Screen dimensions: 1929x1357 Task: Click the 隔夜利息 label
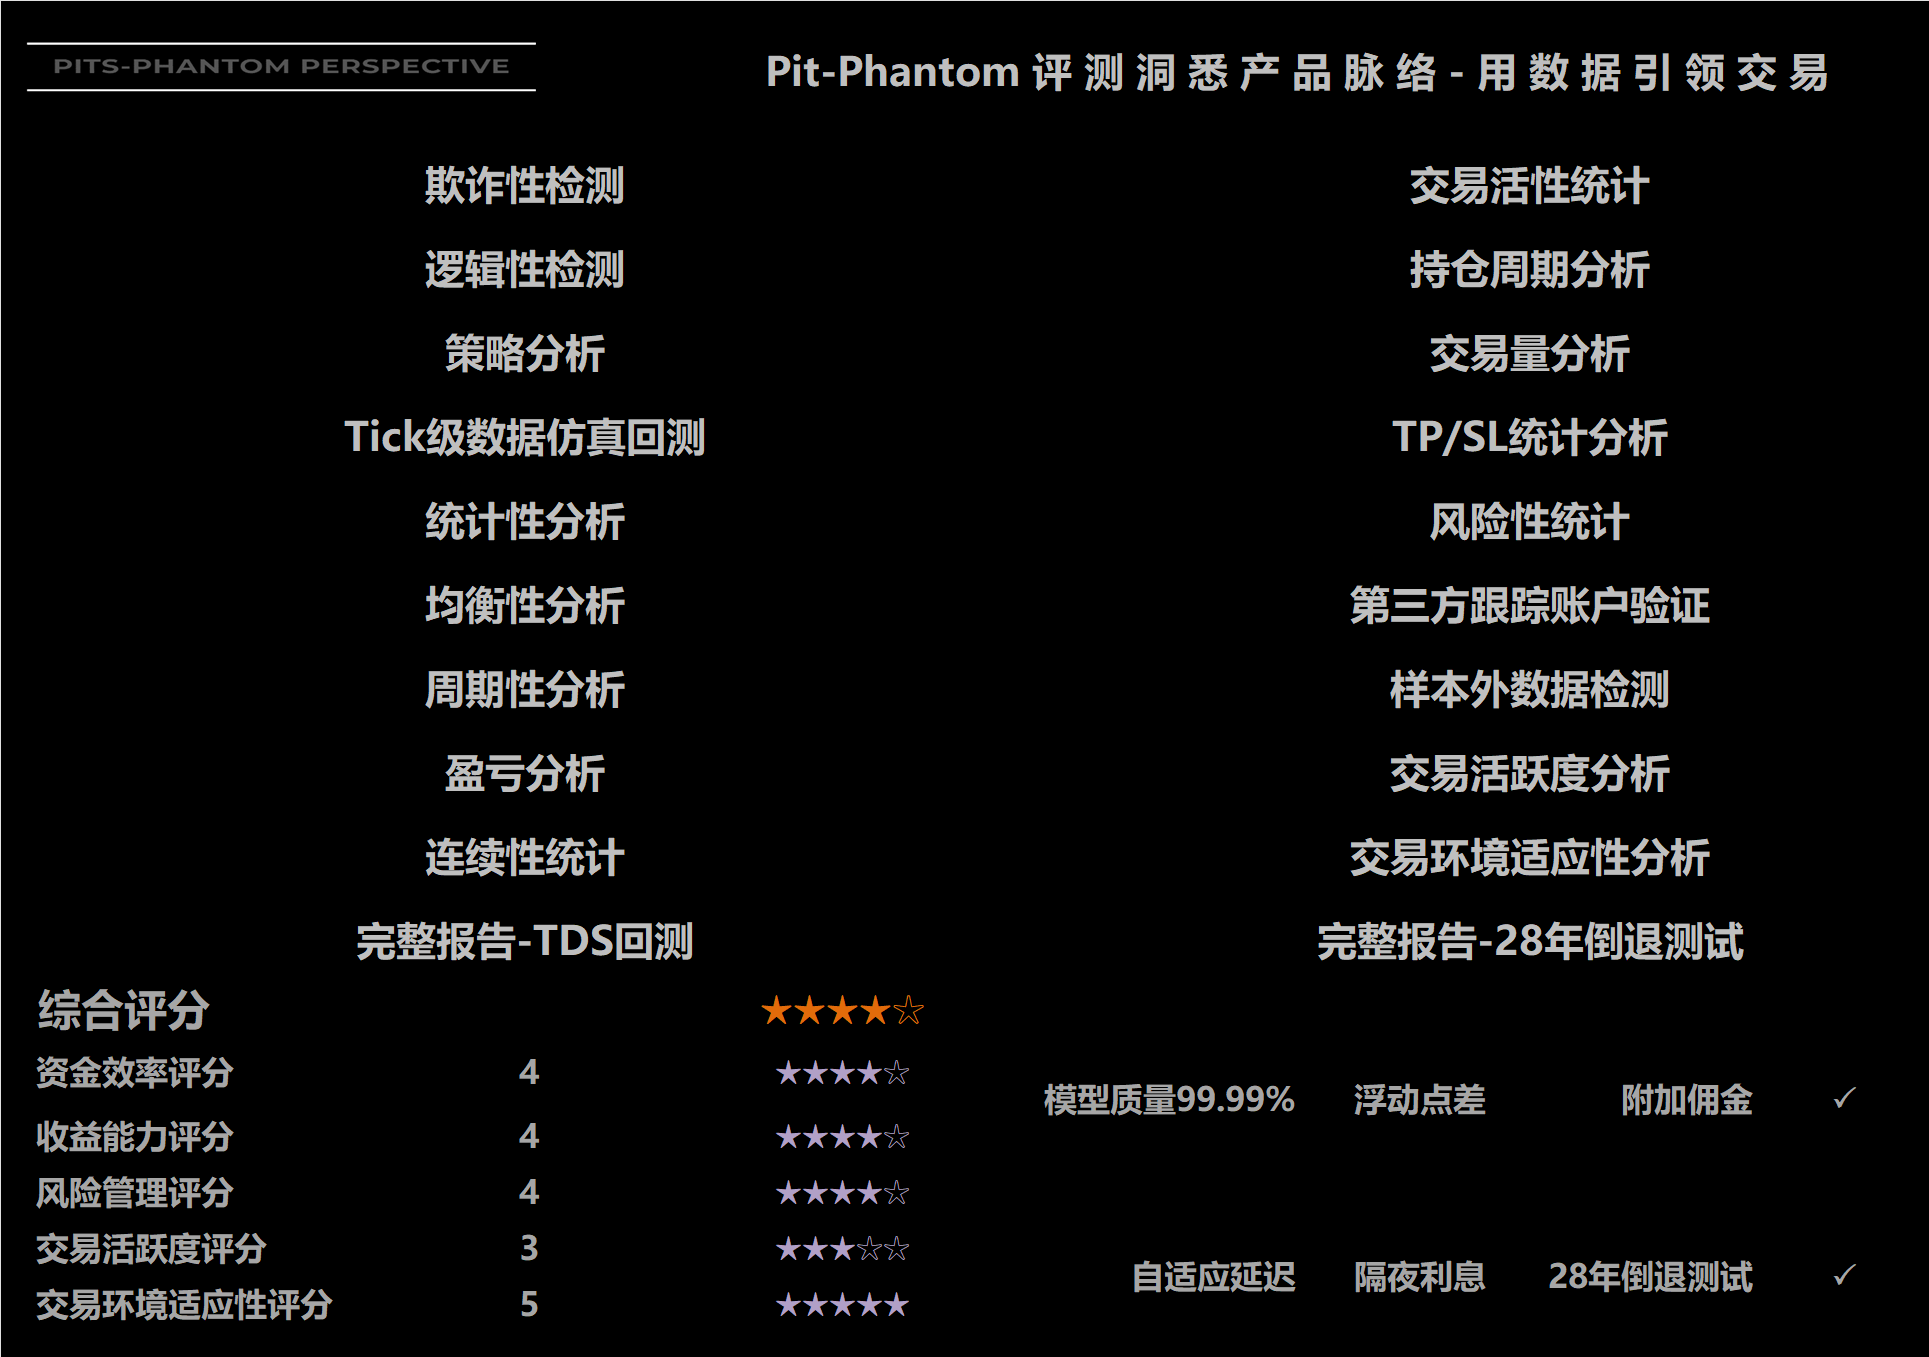1419,1277
